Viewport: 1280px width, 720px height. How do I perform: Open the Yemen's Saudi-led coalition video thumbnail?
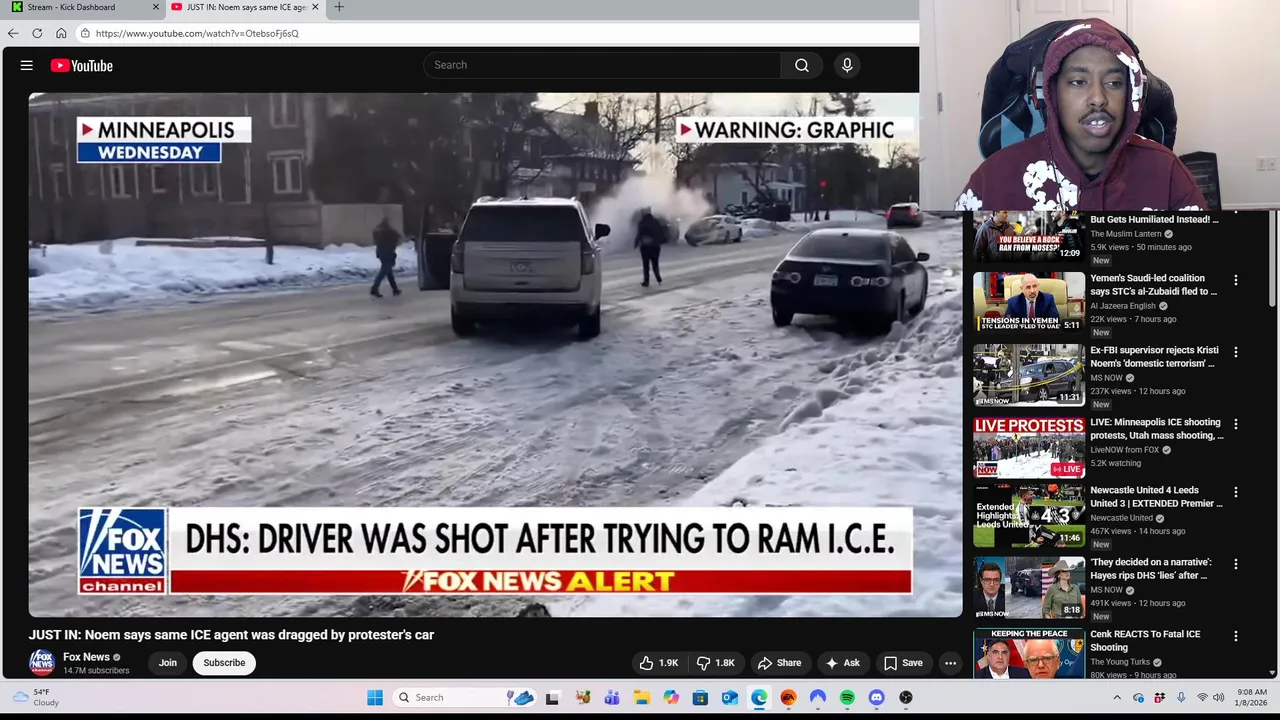tap(1029, 302)
